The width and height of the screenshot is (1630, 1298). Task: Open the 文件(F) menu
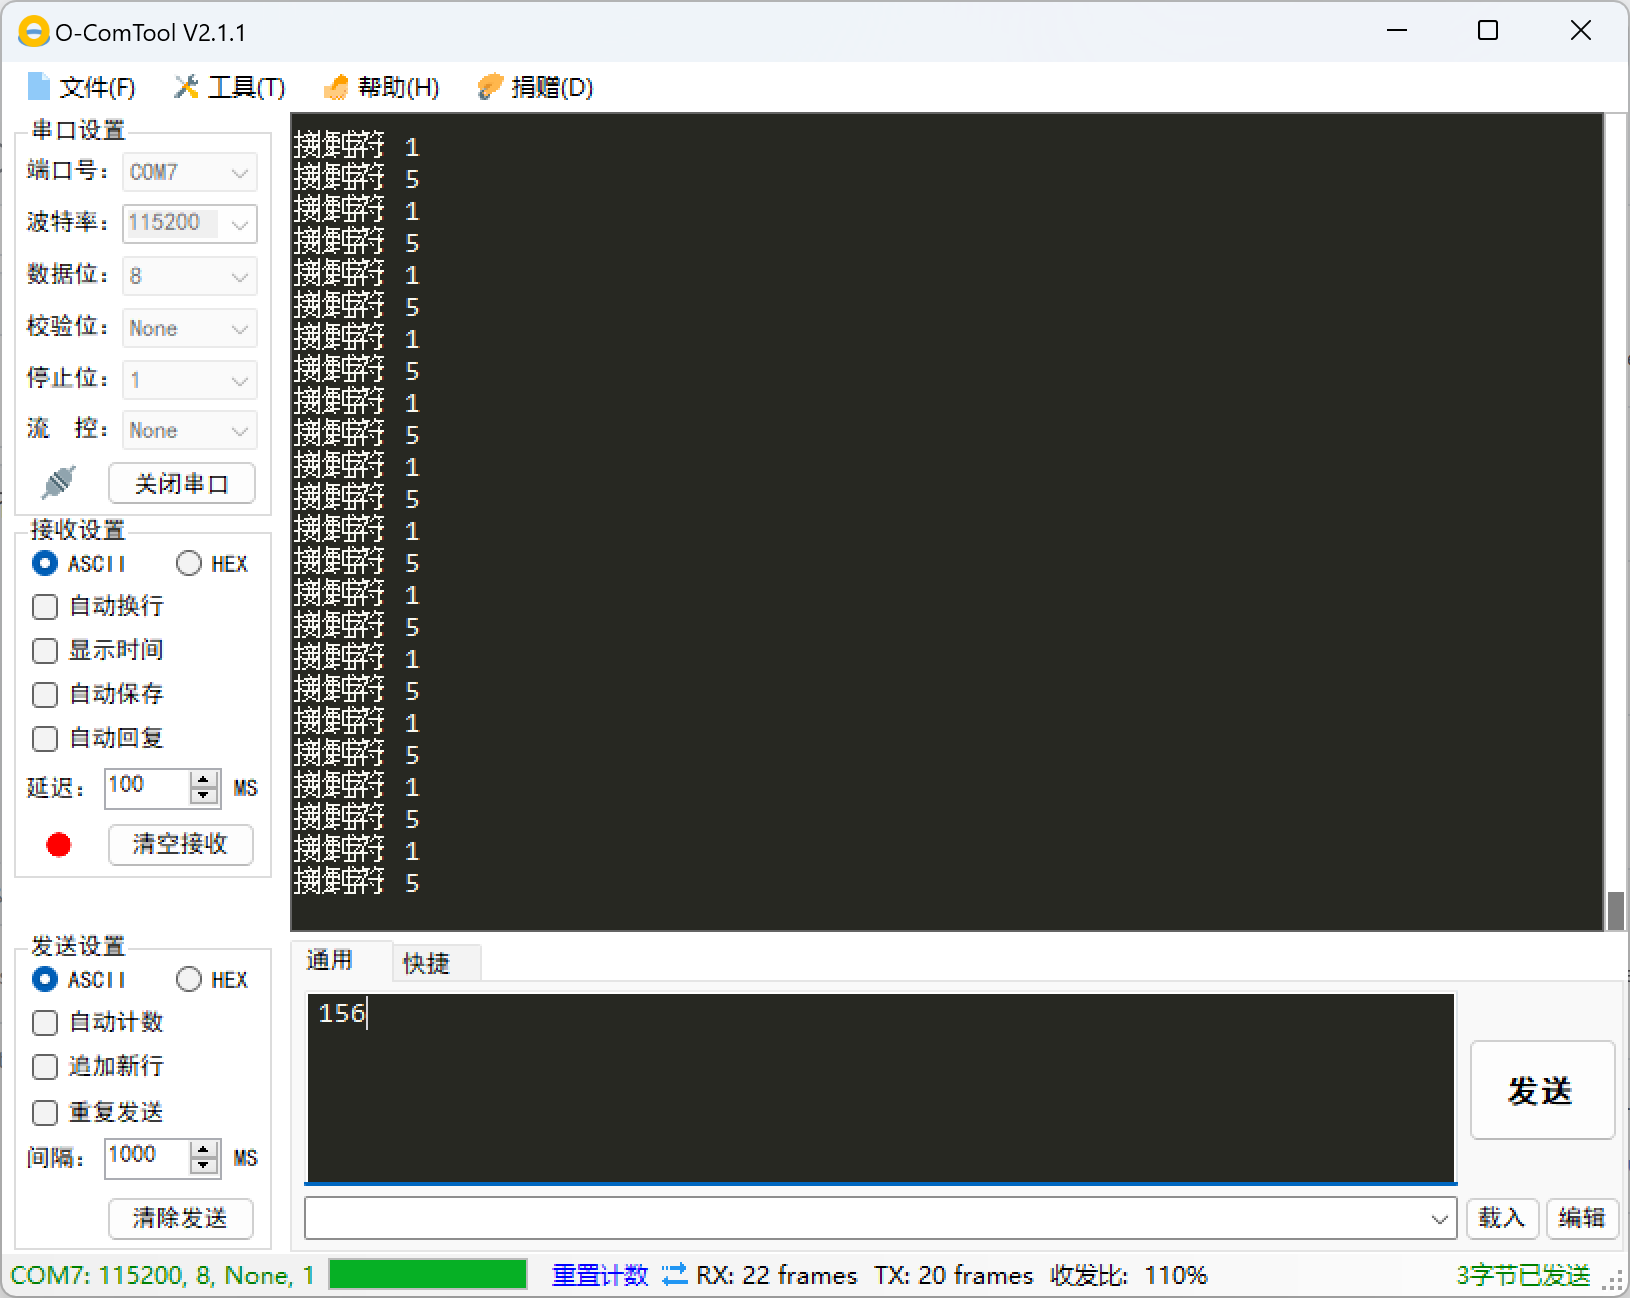[95, 86]
